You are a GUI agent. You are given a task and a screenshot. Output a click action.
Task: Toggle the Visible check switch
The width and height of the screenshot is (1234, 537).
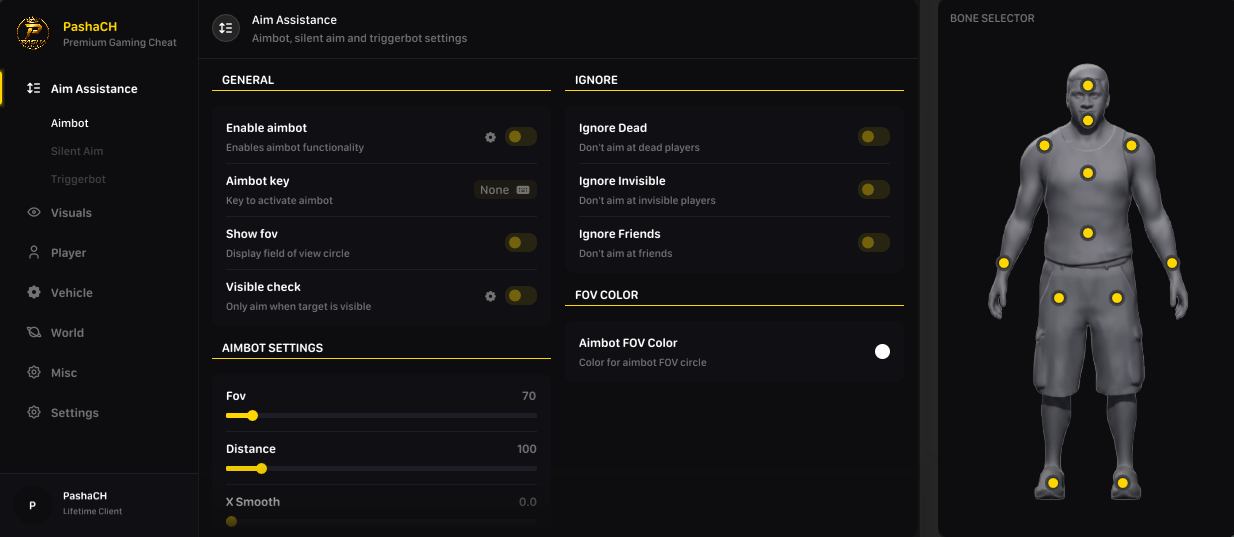point(521,296)
